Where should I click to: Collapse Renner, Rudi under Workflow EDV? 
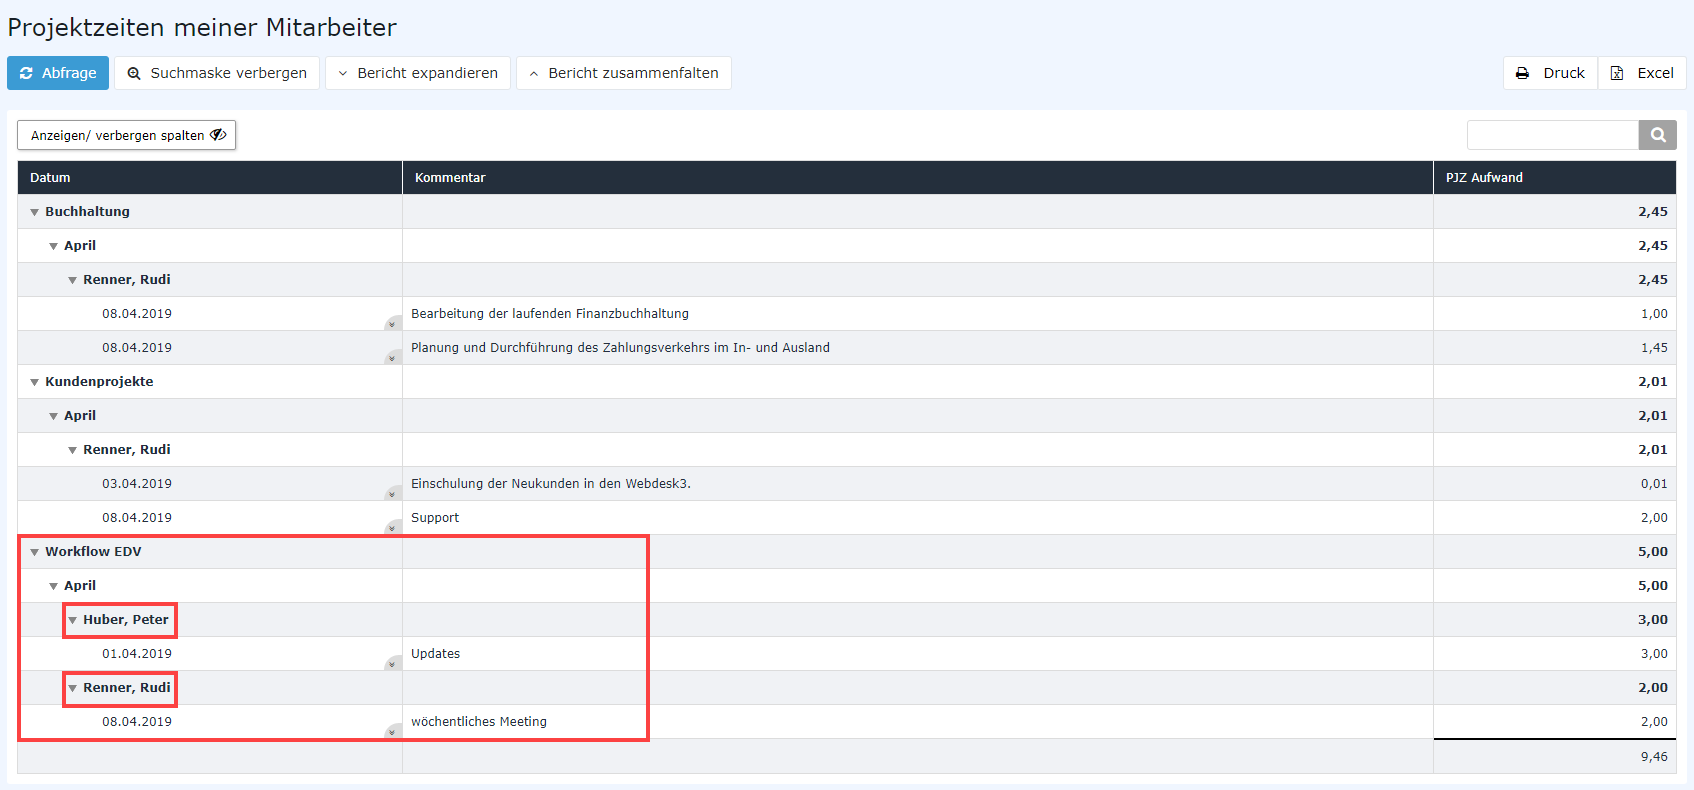tap(73, 688)
